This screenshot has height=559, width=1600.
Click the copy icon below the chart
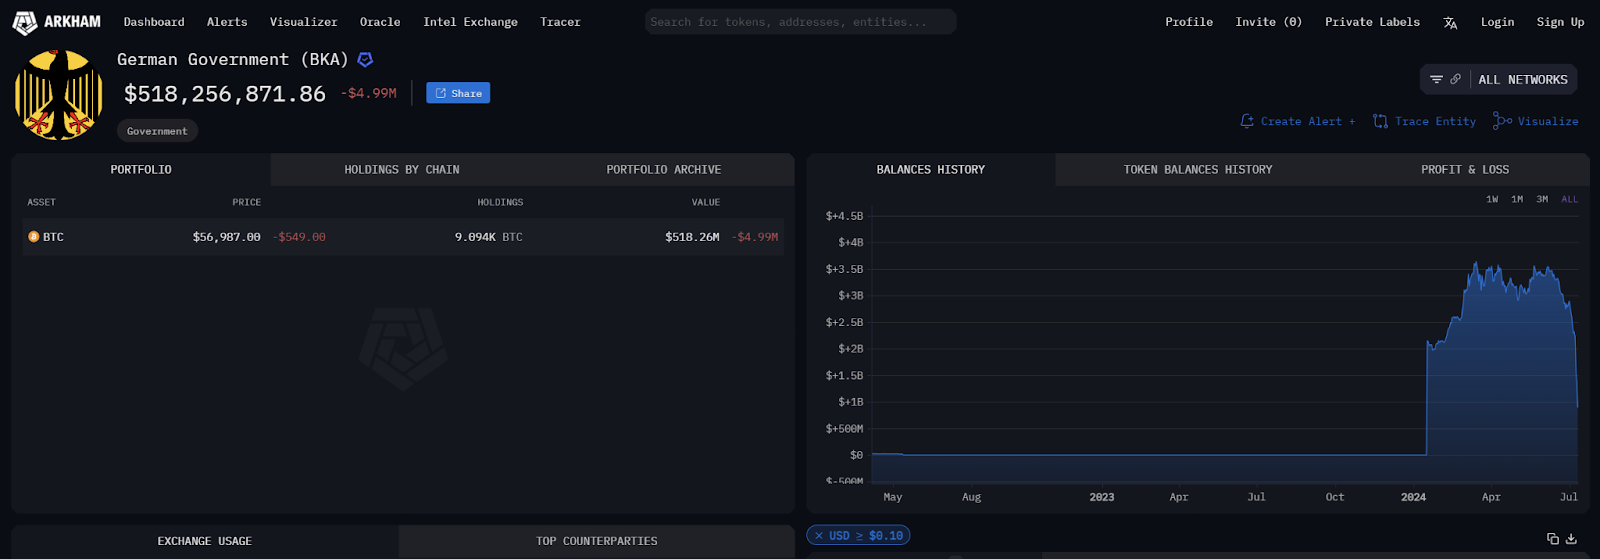click(x=1552, y=538)
